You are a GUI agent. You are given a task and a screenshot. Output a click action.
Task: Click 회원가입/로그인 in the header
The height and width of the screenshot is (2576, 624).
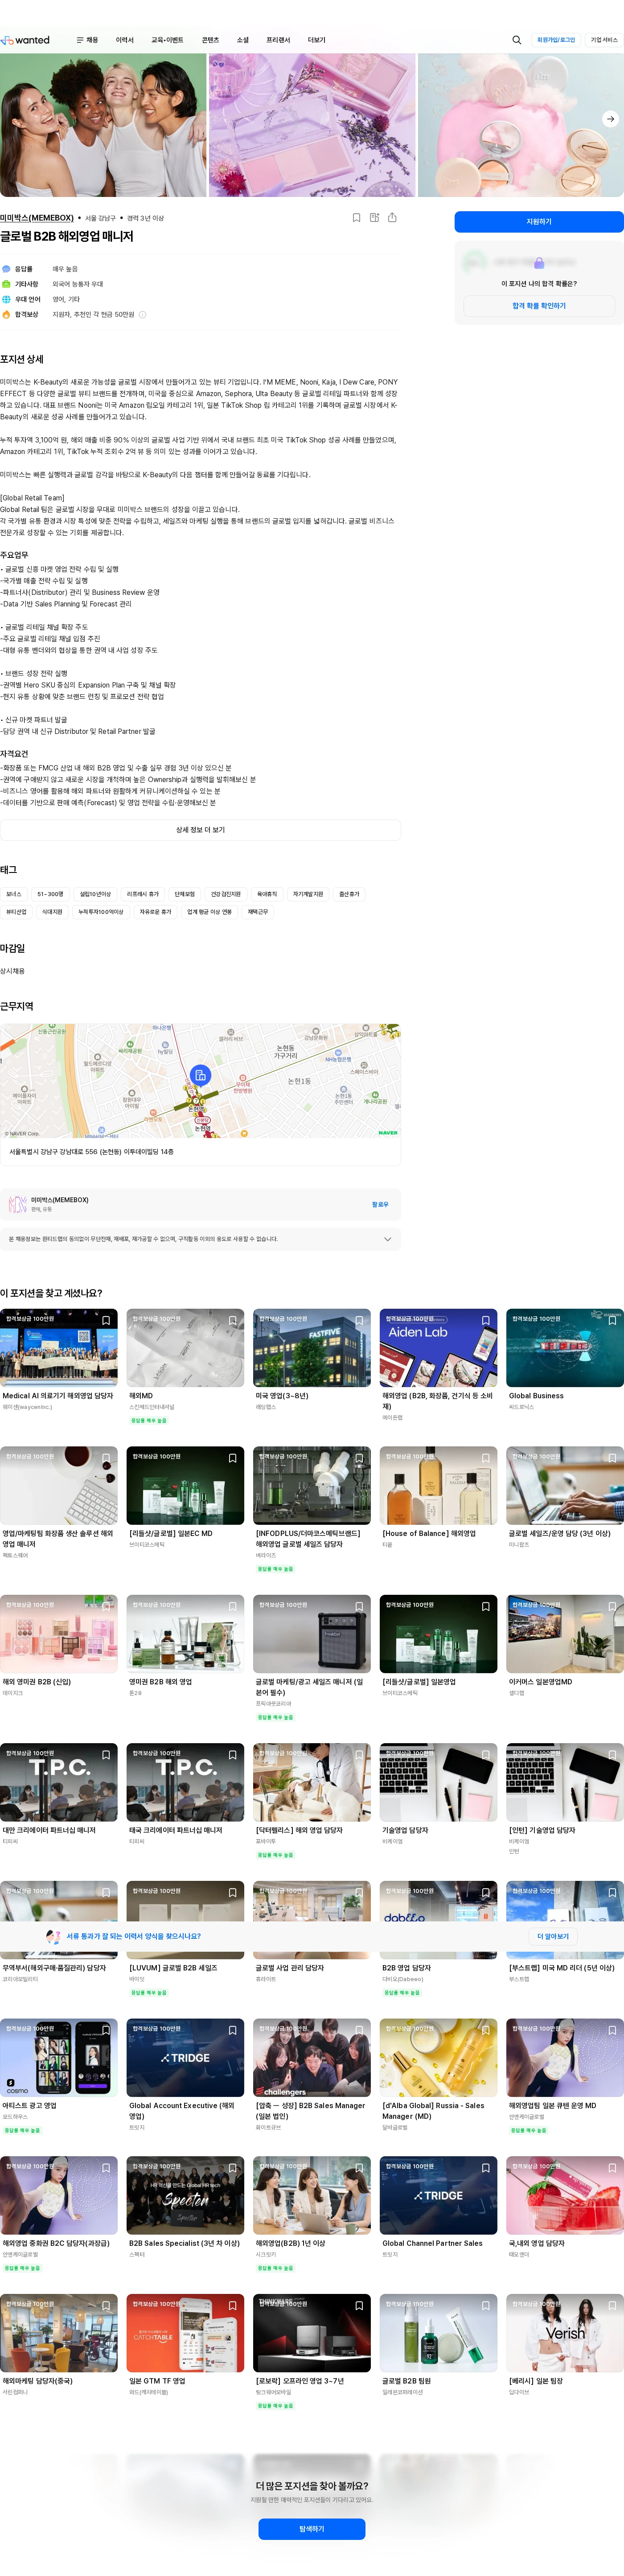click(x=556, y=40)
